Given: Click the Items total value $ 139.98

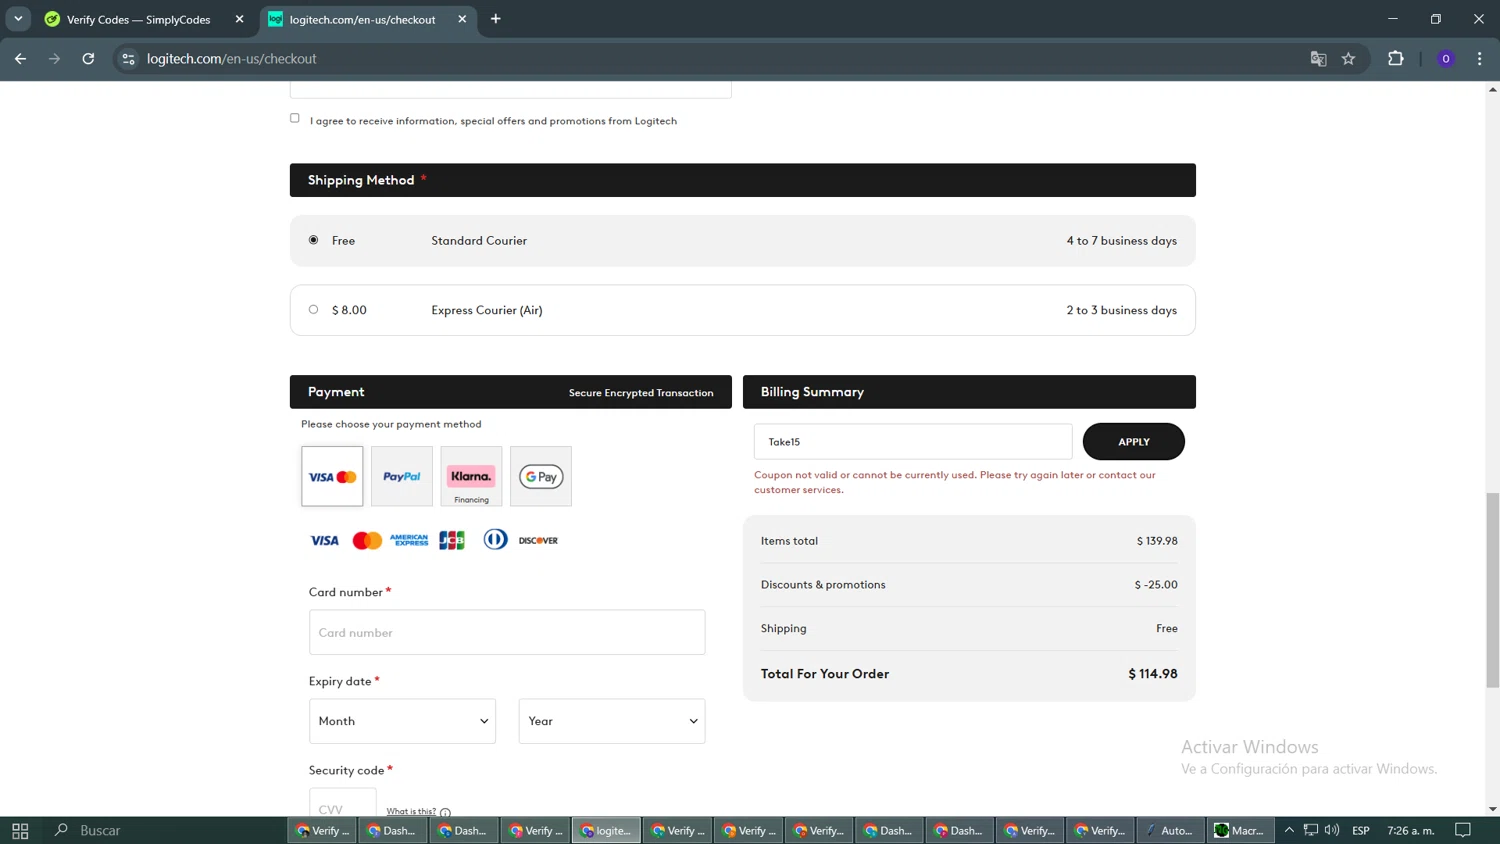Looking at the screenshot, I should (x=1157, y=541).
